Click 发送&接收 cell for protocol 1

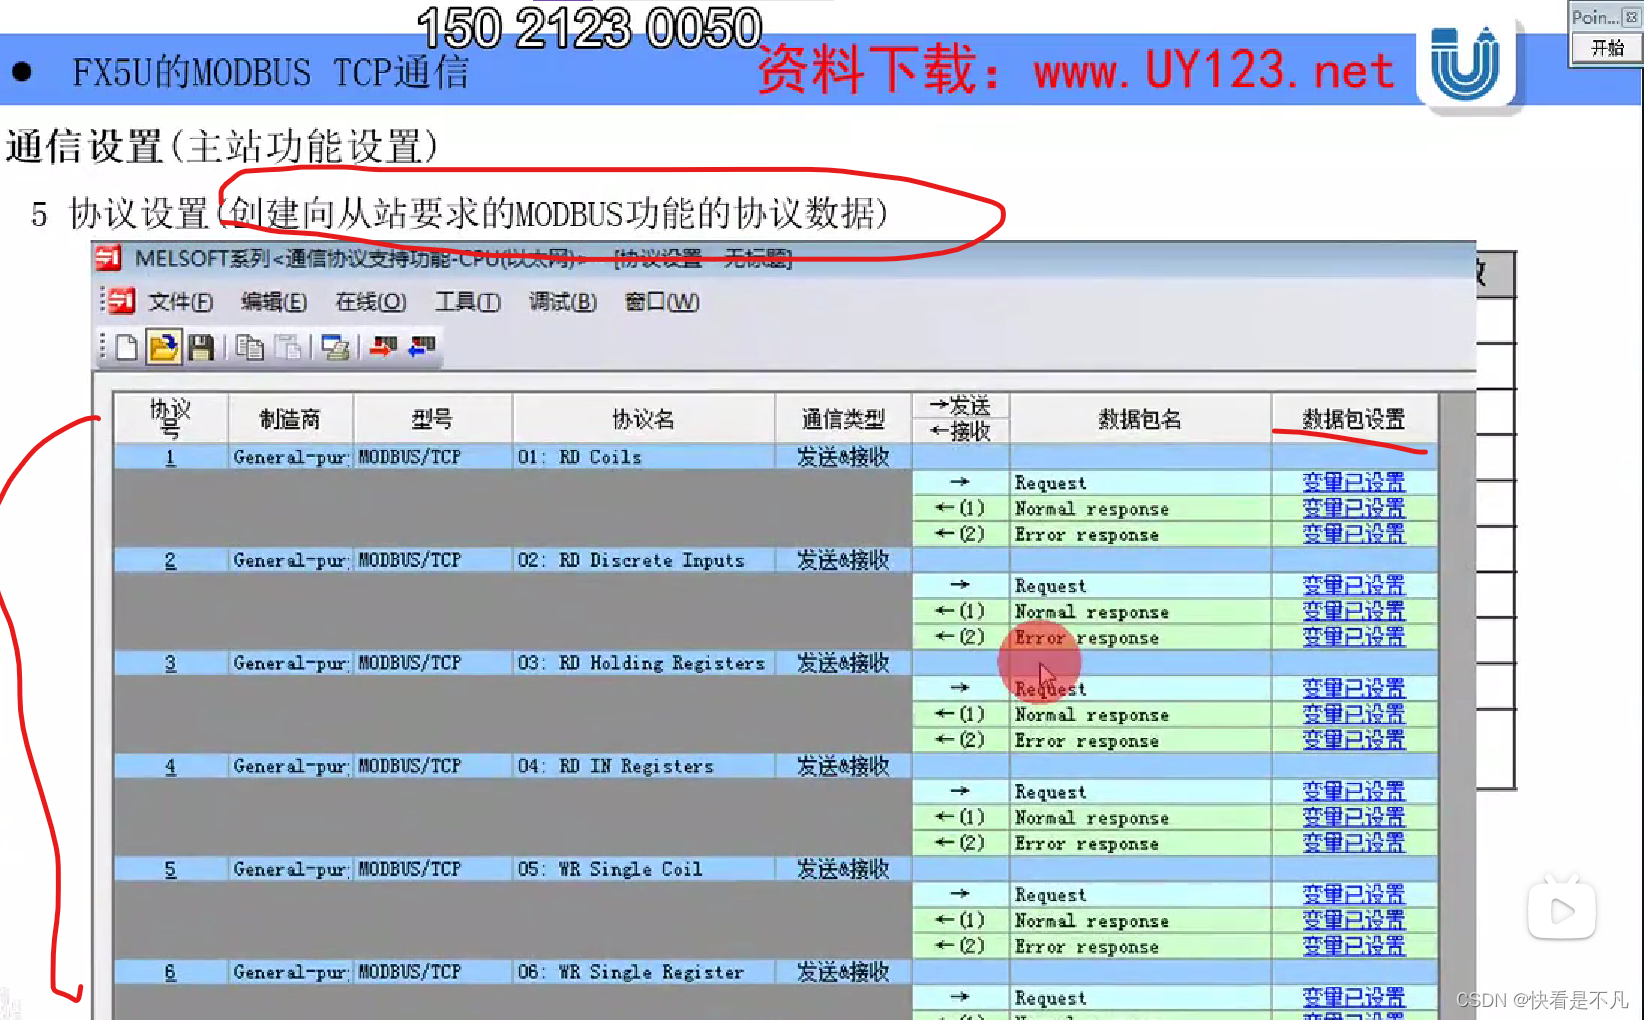844,457
